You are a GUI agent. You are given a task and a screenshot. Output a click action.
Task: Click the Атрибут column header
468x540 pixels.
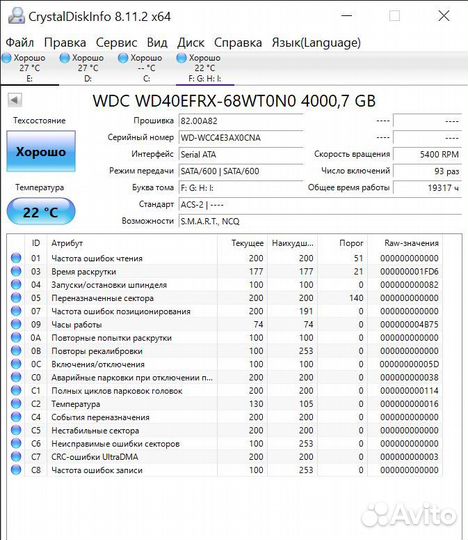pos(132,243)
